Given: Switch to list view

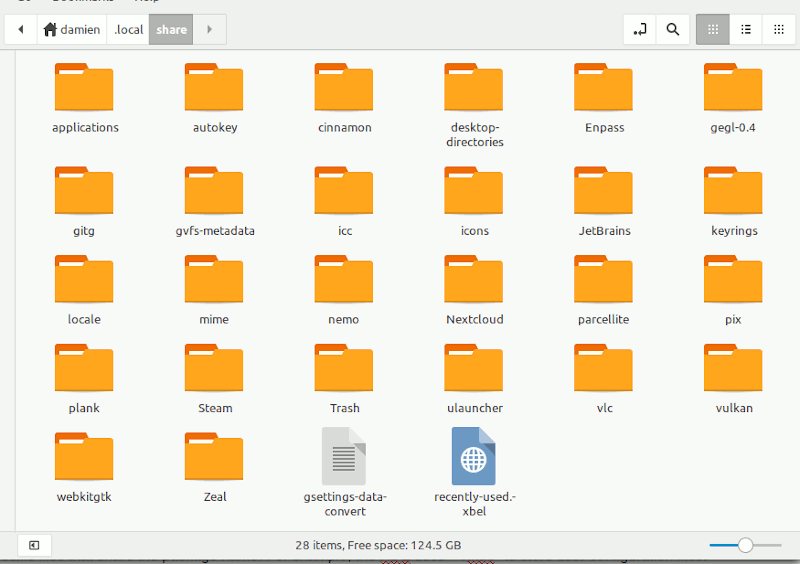Looking at the screenshot, I should [746, 30].
